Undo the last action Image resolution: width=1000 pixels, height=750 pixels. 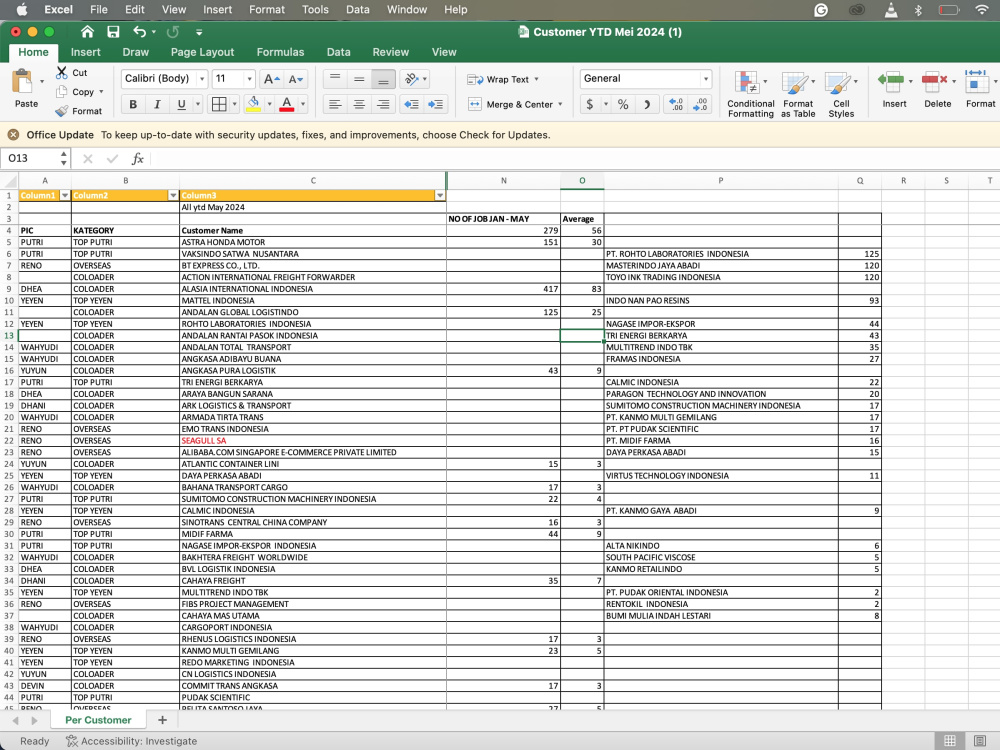(x=140, y=32)
